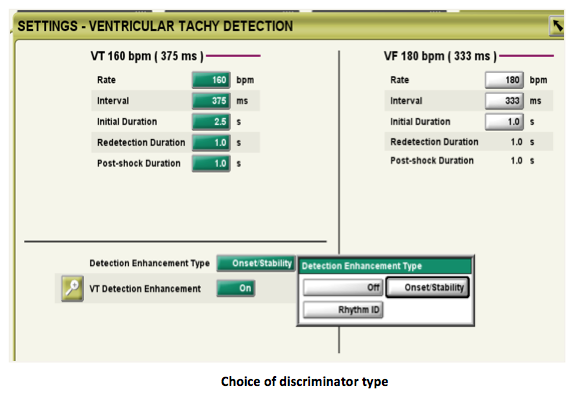Click the Settings - Ventricular Tachy Detection title

point(155,26)
